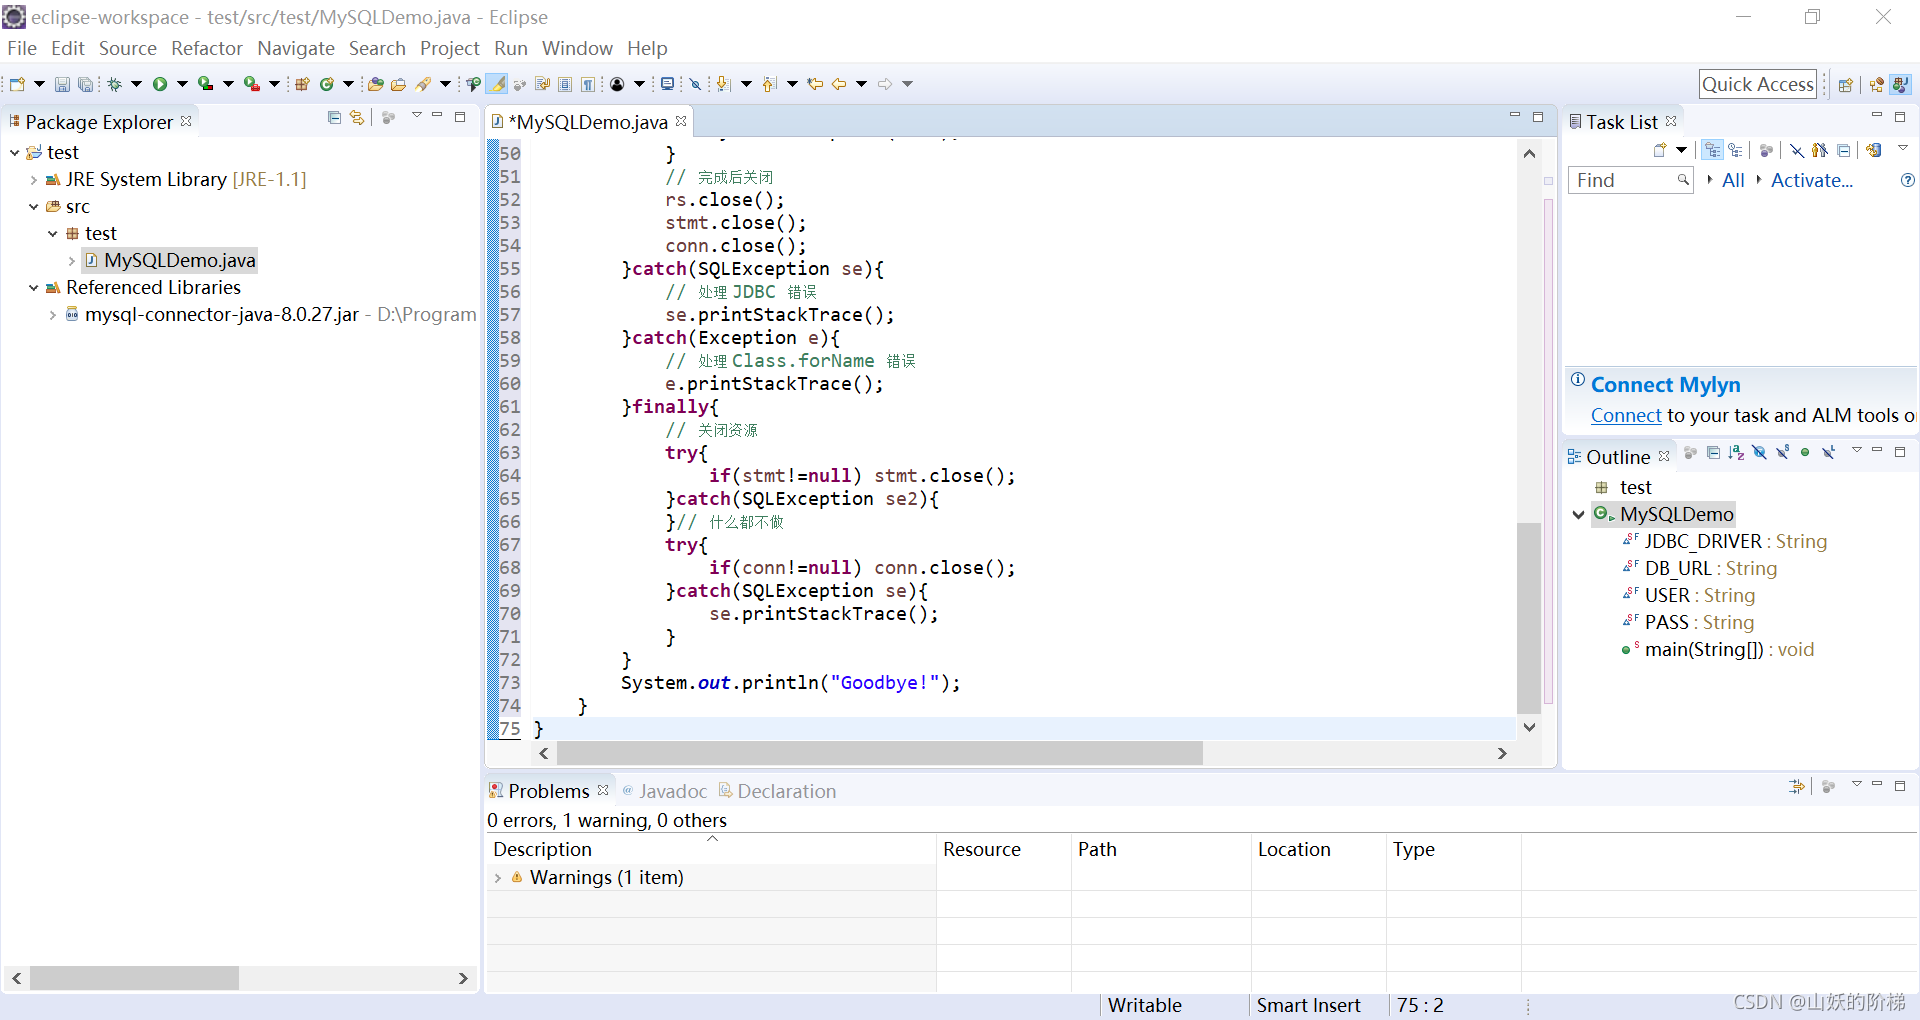Click Sort alphabetically icon in Outline
The width and height of the screenshot is (1920, 1020).
pos(1736,453)
